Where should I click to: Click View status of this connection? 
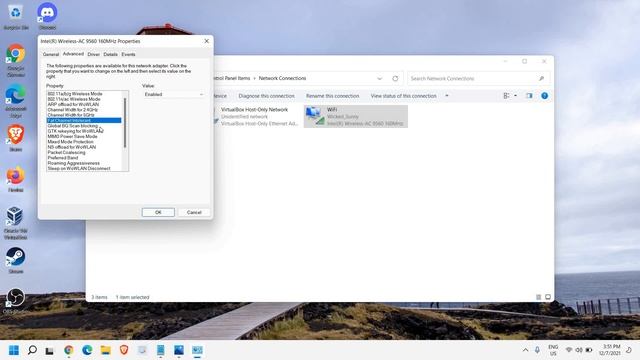[403, 96]
